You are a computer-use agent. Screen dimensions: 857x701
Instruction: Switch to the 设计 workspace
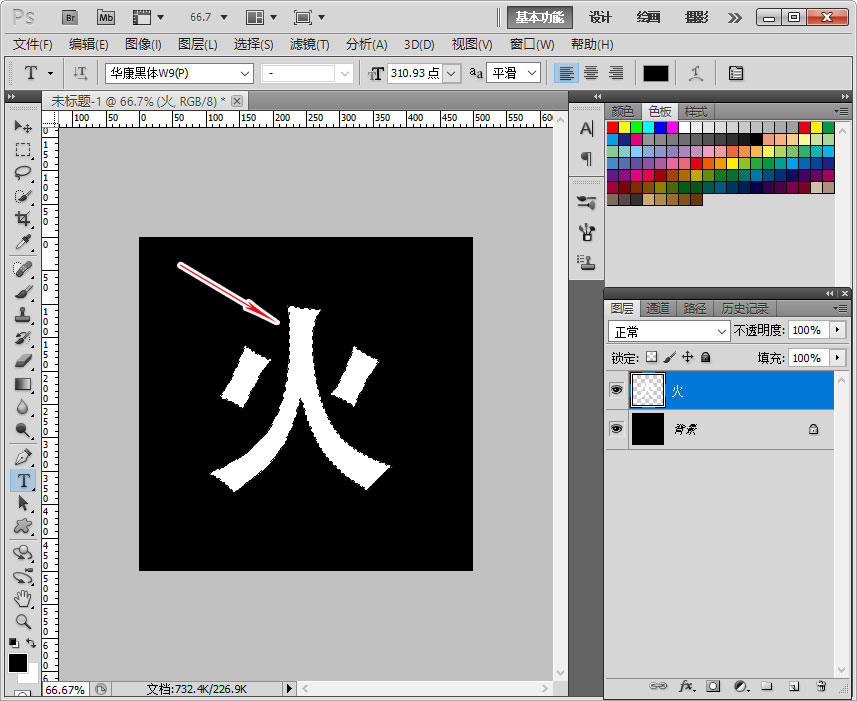tap(600, 17)
